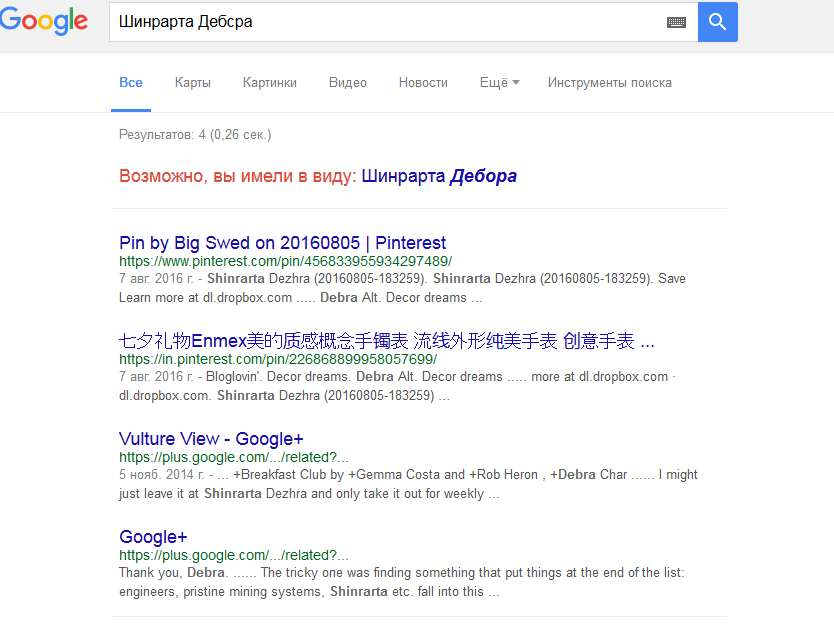Image resolution: width=834 pixels, height=632 pixels.
Task: Select the Все tab
Action: point(131,83)
